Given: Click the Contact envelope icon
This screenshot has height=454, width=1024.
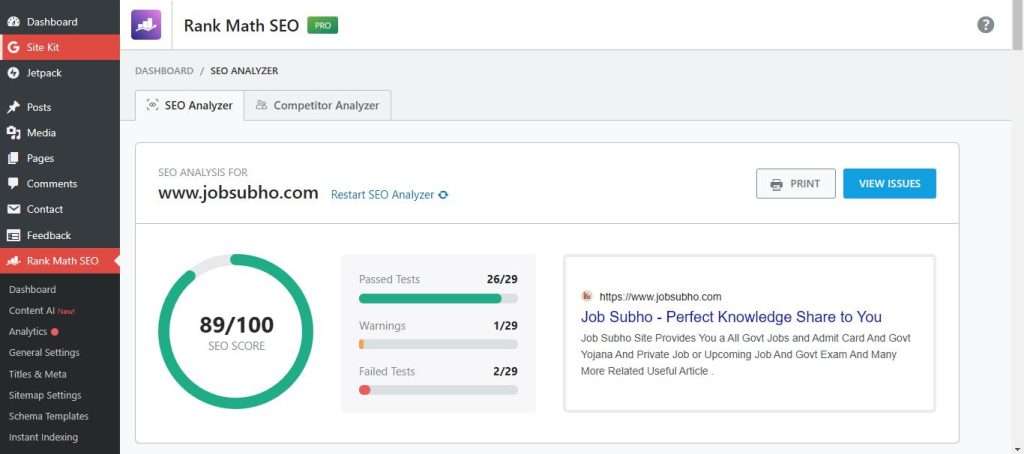Looking at the screenshot, I should [13, 209].
